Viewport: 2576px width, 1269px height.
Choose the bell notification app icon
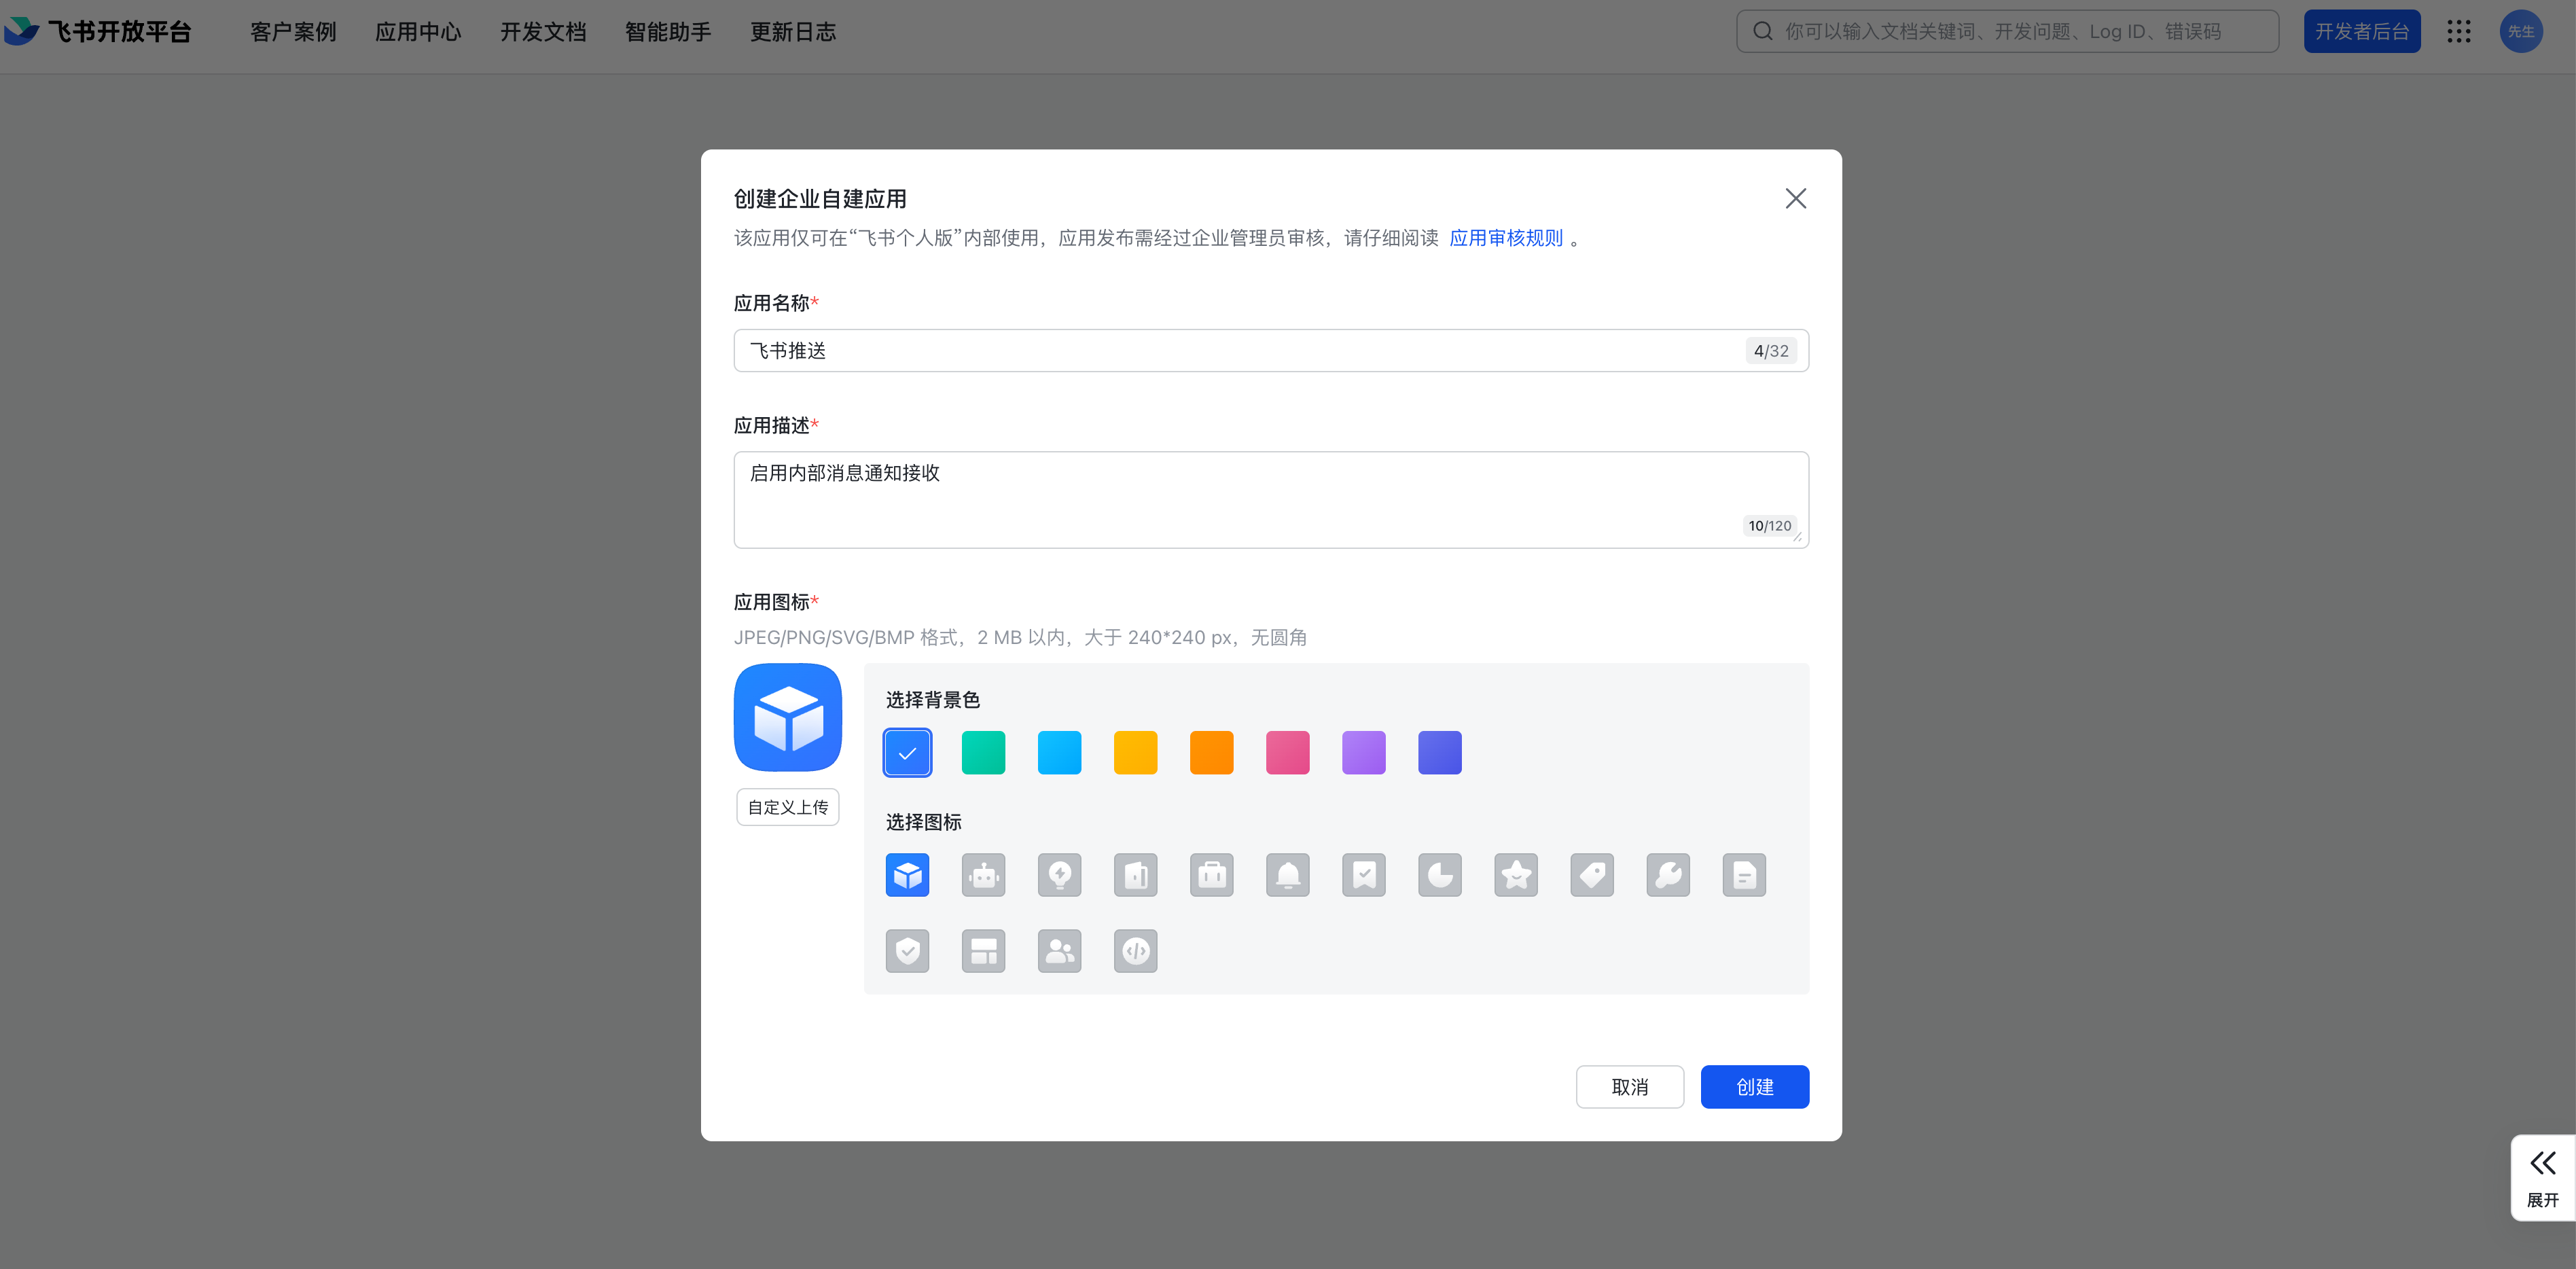pos(1287,875)
